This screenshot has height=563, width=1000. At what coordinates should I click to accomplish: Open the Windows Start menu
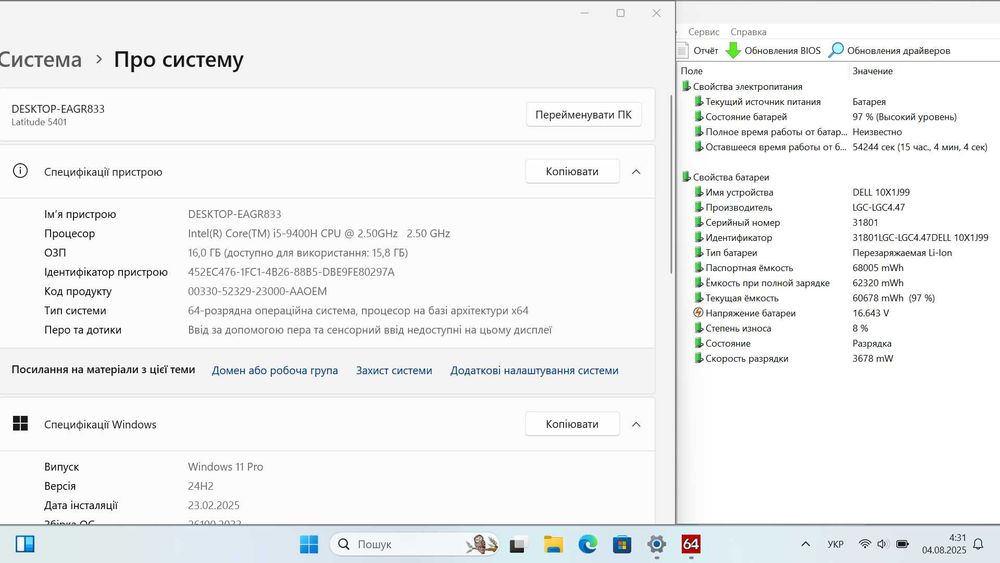tap(309, 544)
